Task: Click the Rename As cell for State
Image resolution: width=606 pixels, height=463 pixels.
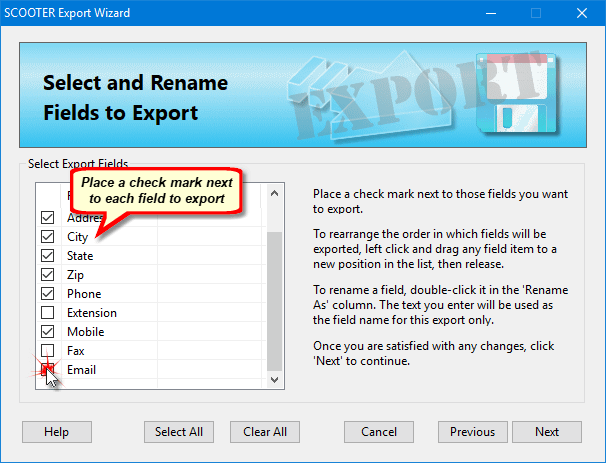Action: (x=211, y=255)
